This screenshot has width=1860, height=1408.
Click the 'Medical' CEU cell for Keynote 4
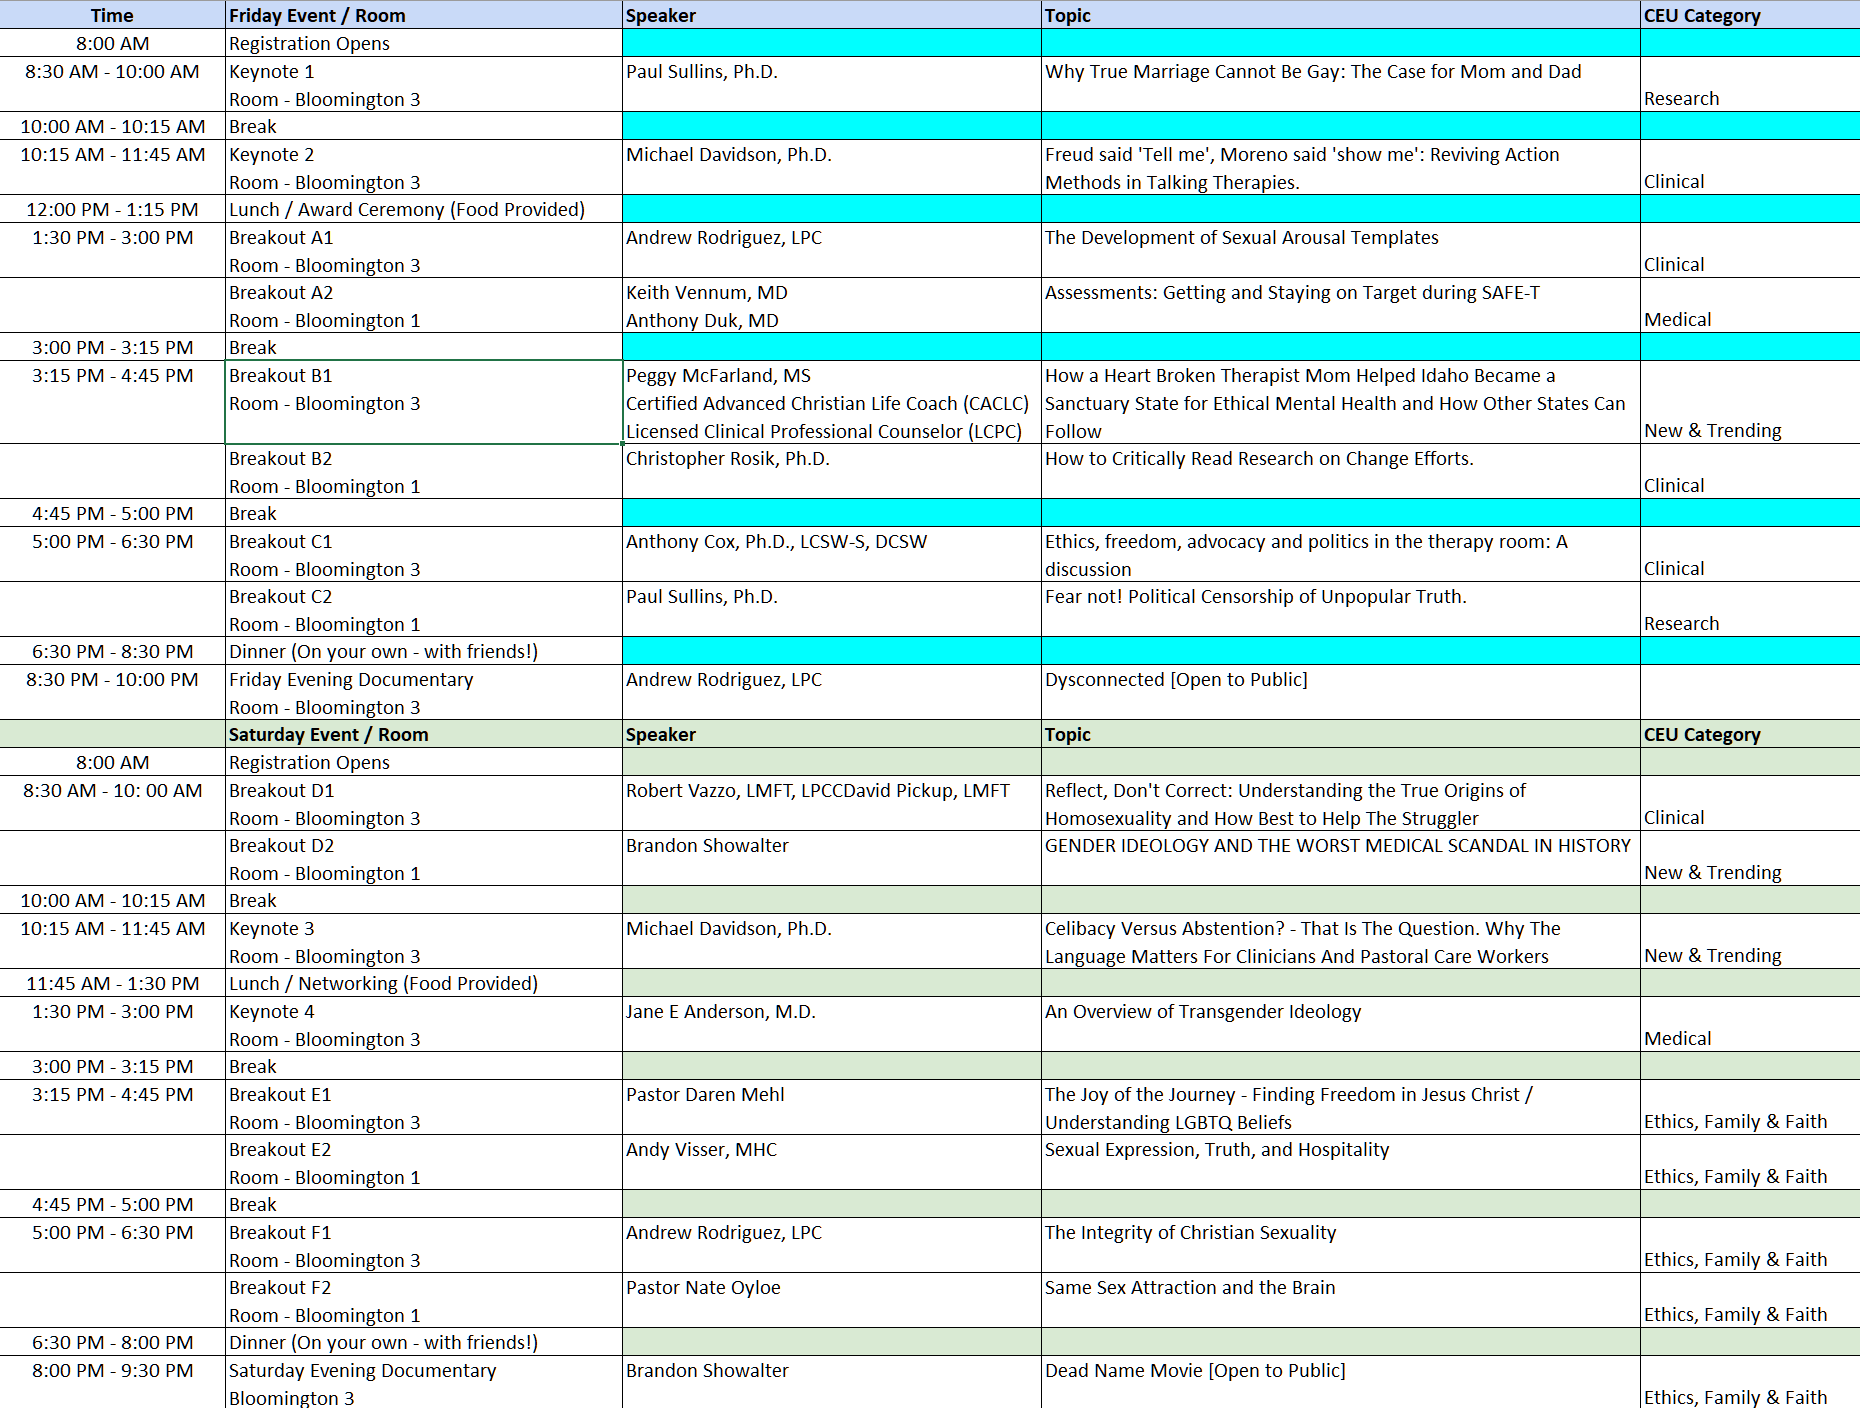coord(1750,1024)
